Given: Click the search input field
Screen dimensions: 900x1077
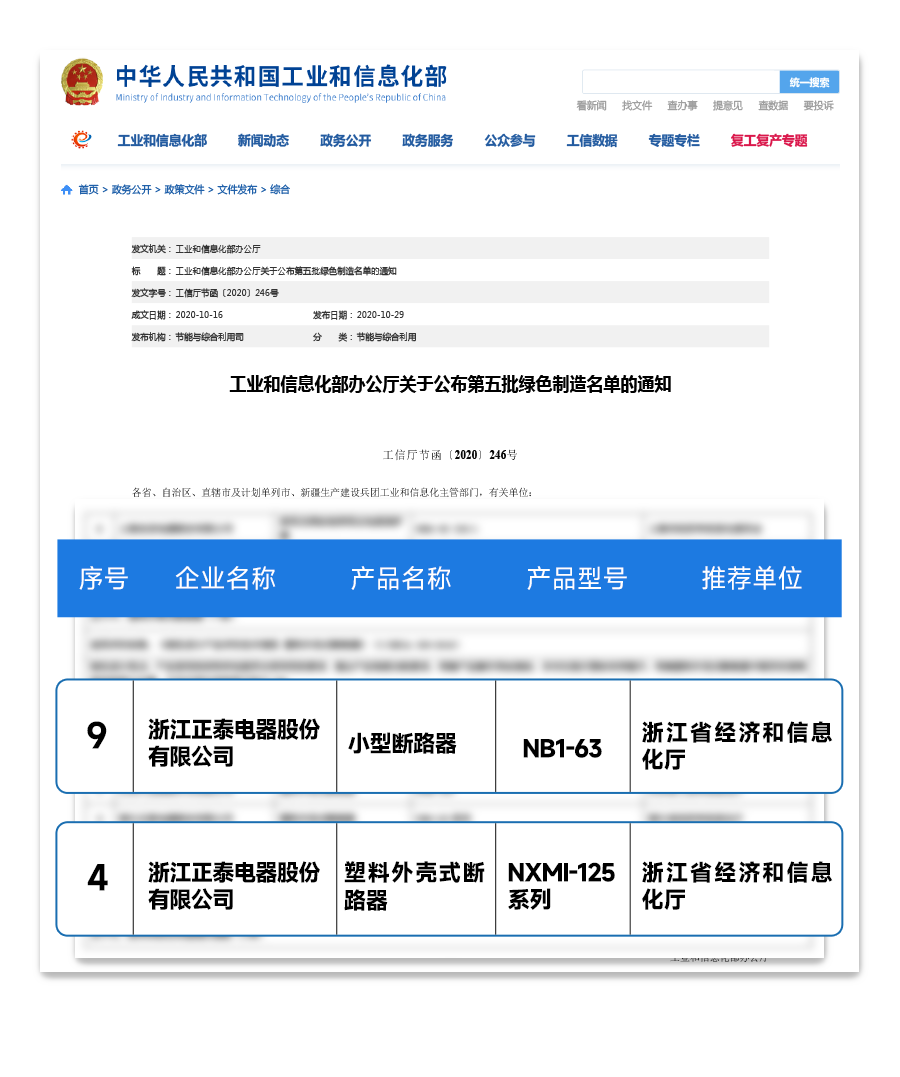Looking at the screenshot, I should (681, 82).
